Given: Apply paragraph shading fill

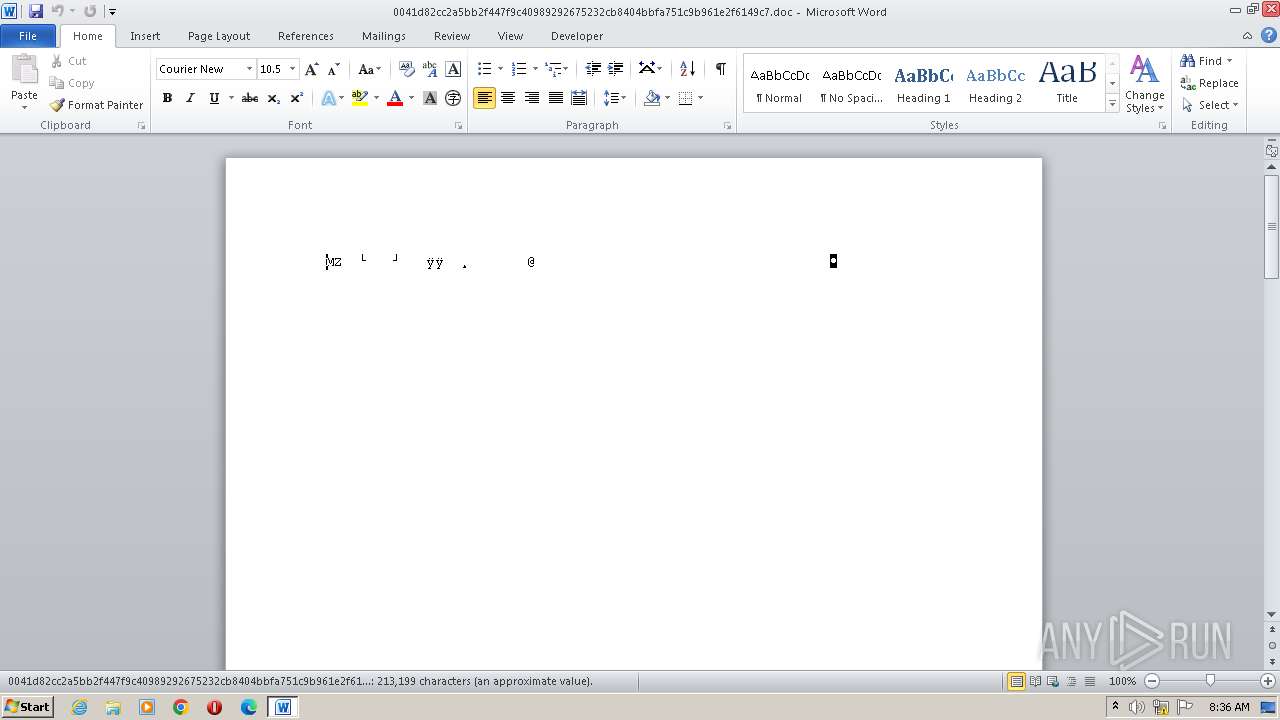Looking at the screenshot, I should 651,98.
